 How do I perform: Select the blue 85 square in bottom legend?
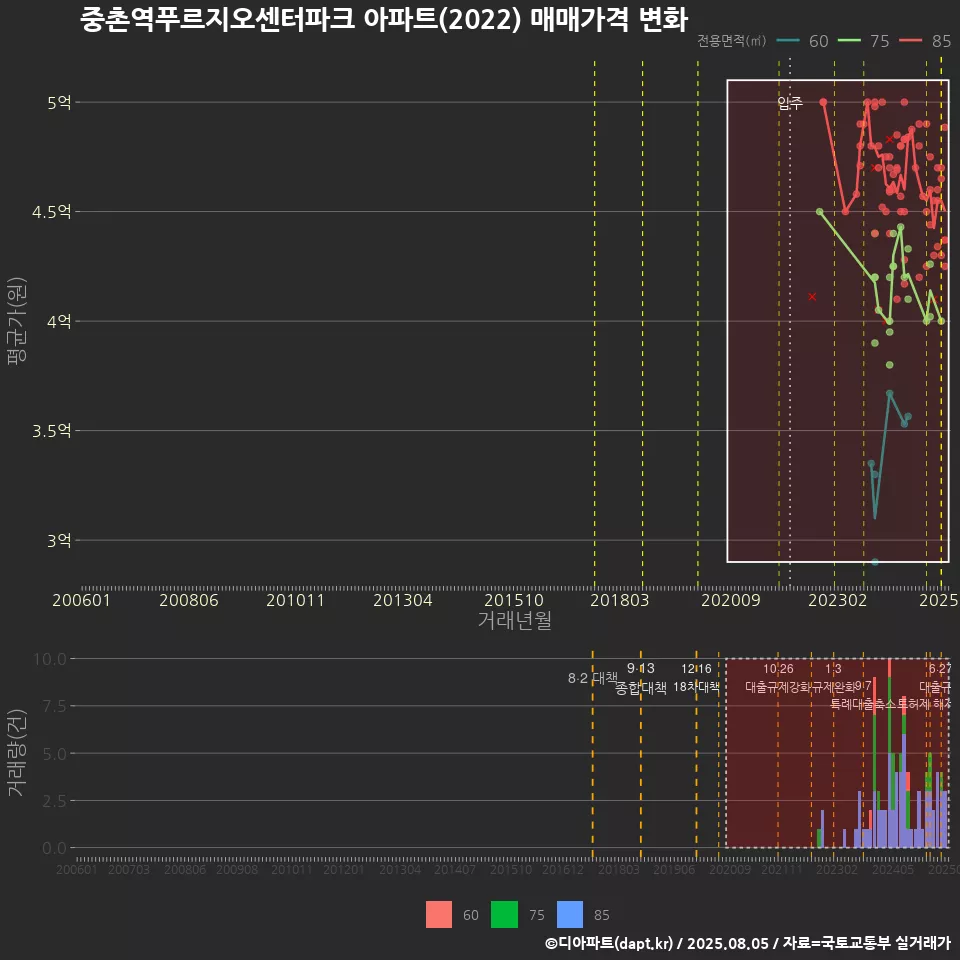570,914
